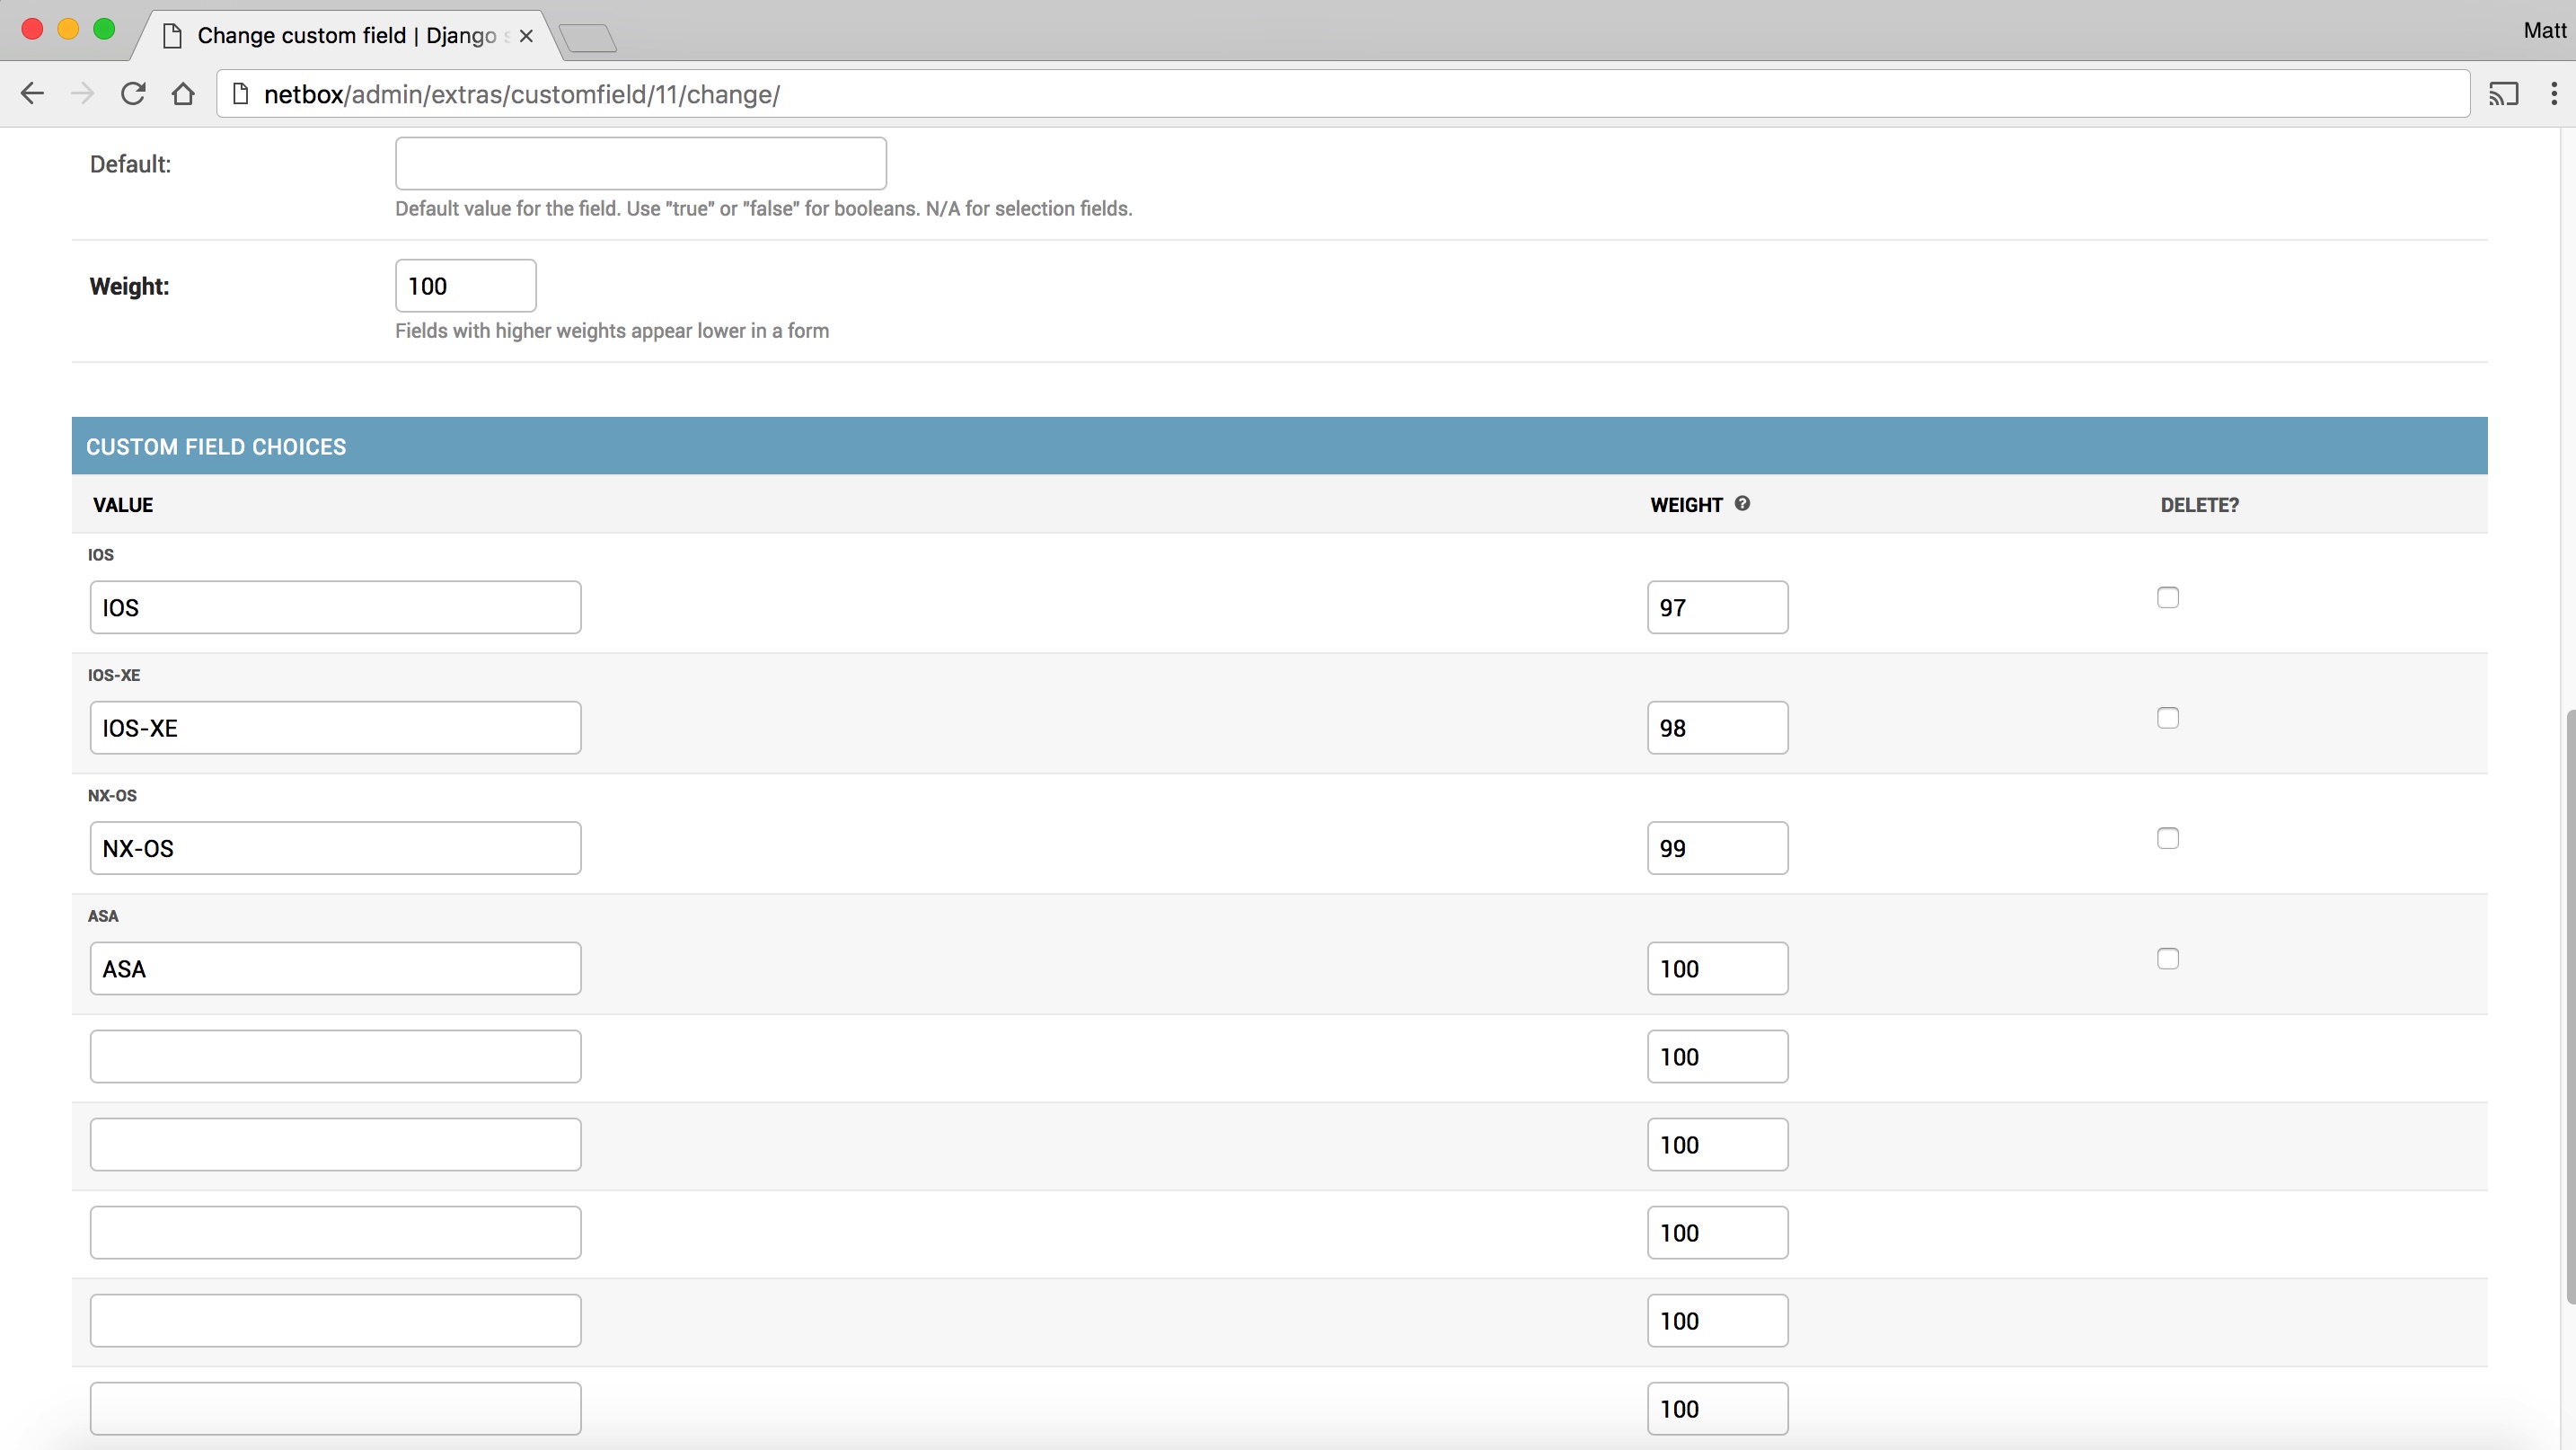Edit the NX-OS value field

pos(335,848)
